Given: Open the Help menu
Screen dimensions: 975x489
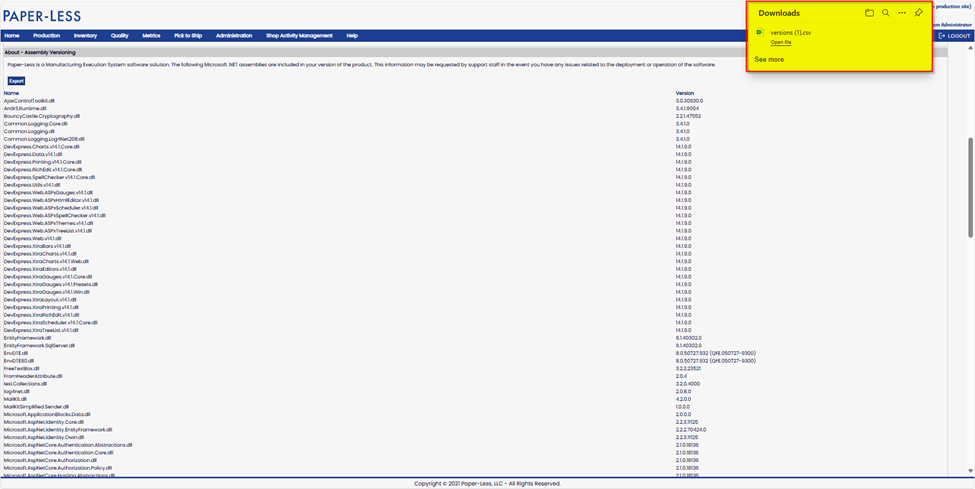Looking at the screenshot, I should click(x=352, y=36).
